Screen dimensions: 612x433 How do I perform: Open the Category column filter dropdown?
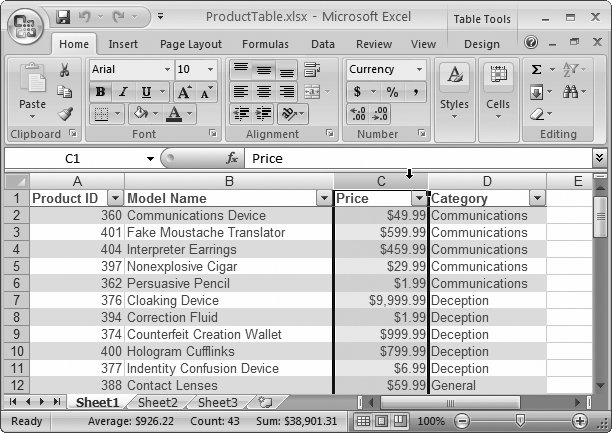pos(537,198)
